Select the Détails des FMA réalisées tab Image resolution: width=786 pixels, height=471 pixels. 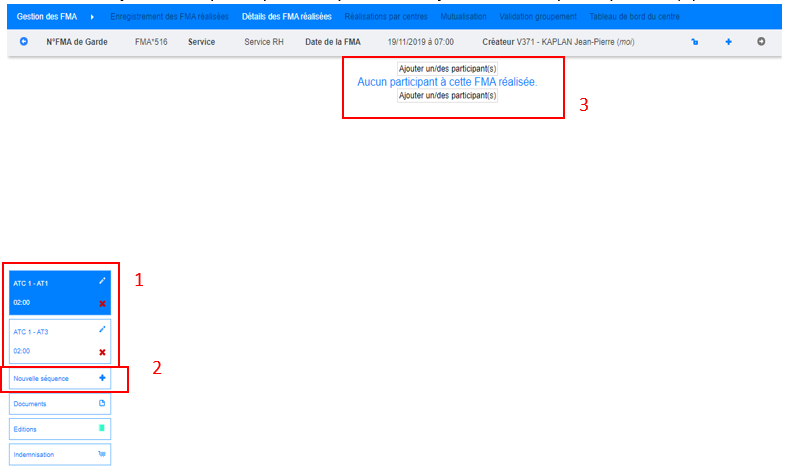[x=286, y=17]
